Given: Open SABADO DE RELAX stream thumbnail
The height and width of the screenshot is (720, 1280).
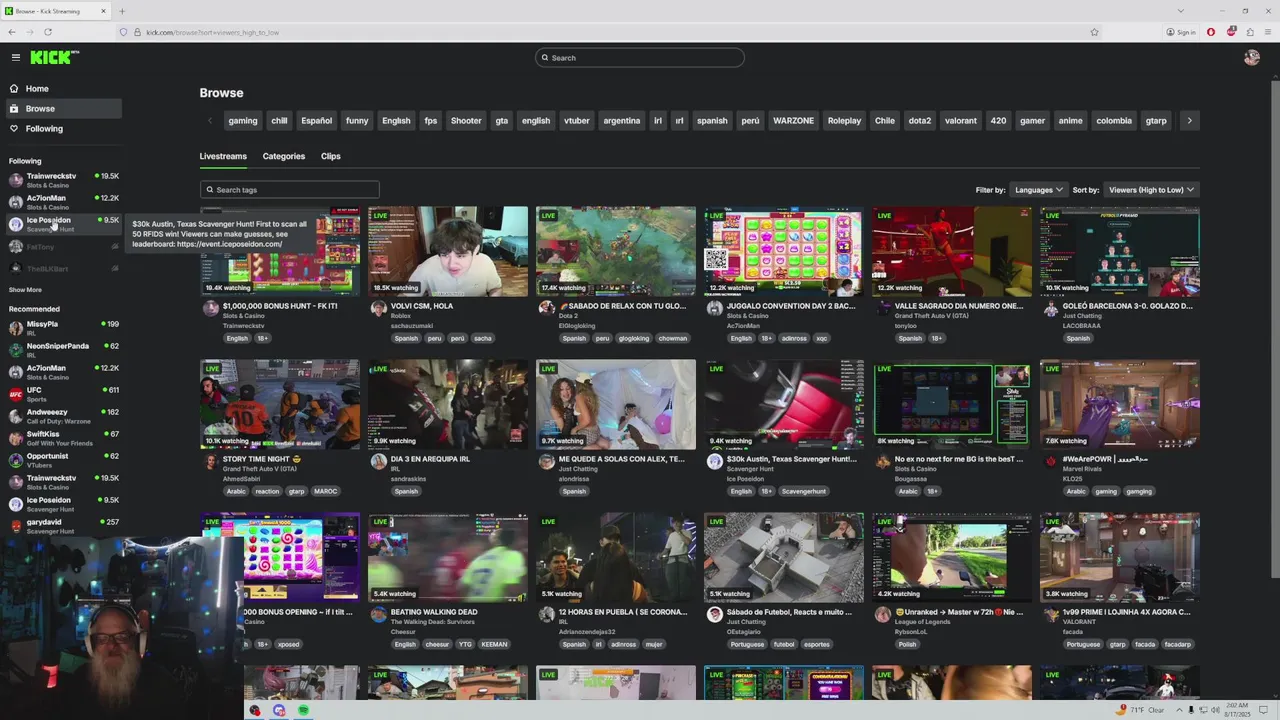Looking at the screenshot, I should pyautogui.click(x=616, y=251).
